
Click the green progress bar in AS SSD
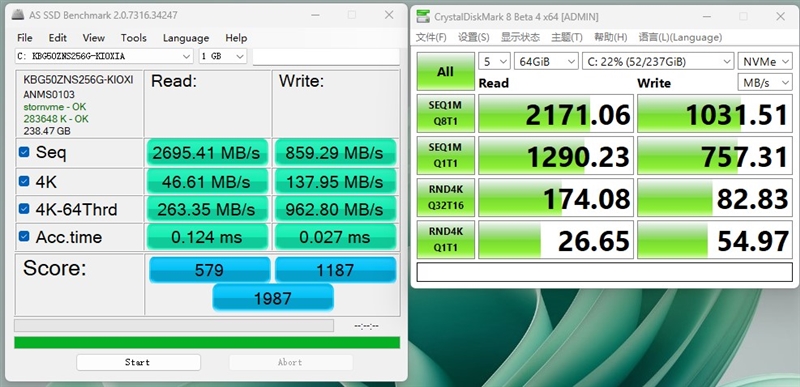(207, 342)
